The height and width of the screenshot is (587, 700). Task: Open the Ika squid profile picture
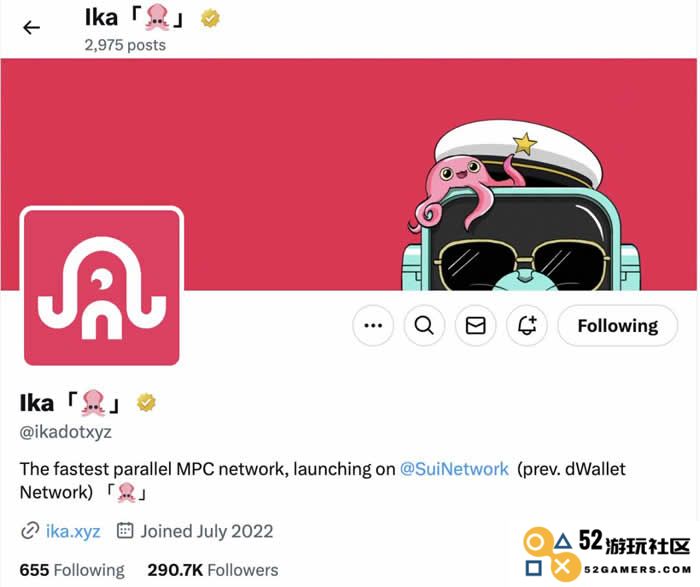click(x=102, y=287)
